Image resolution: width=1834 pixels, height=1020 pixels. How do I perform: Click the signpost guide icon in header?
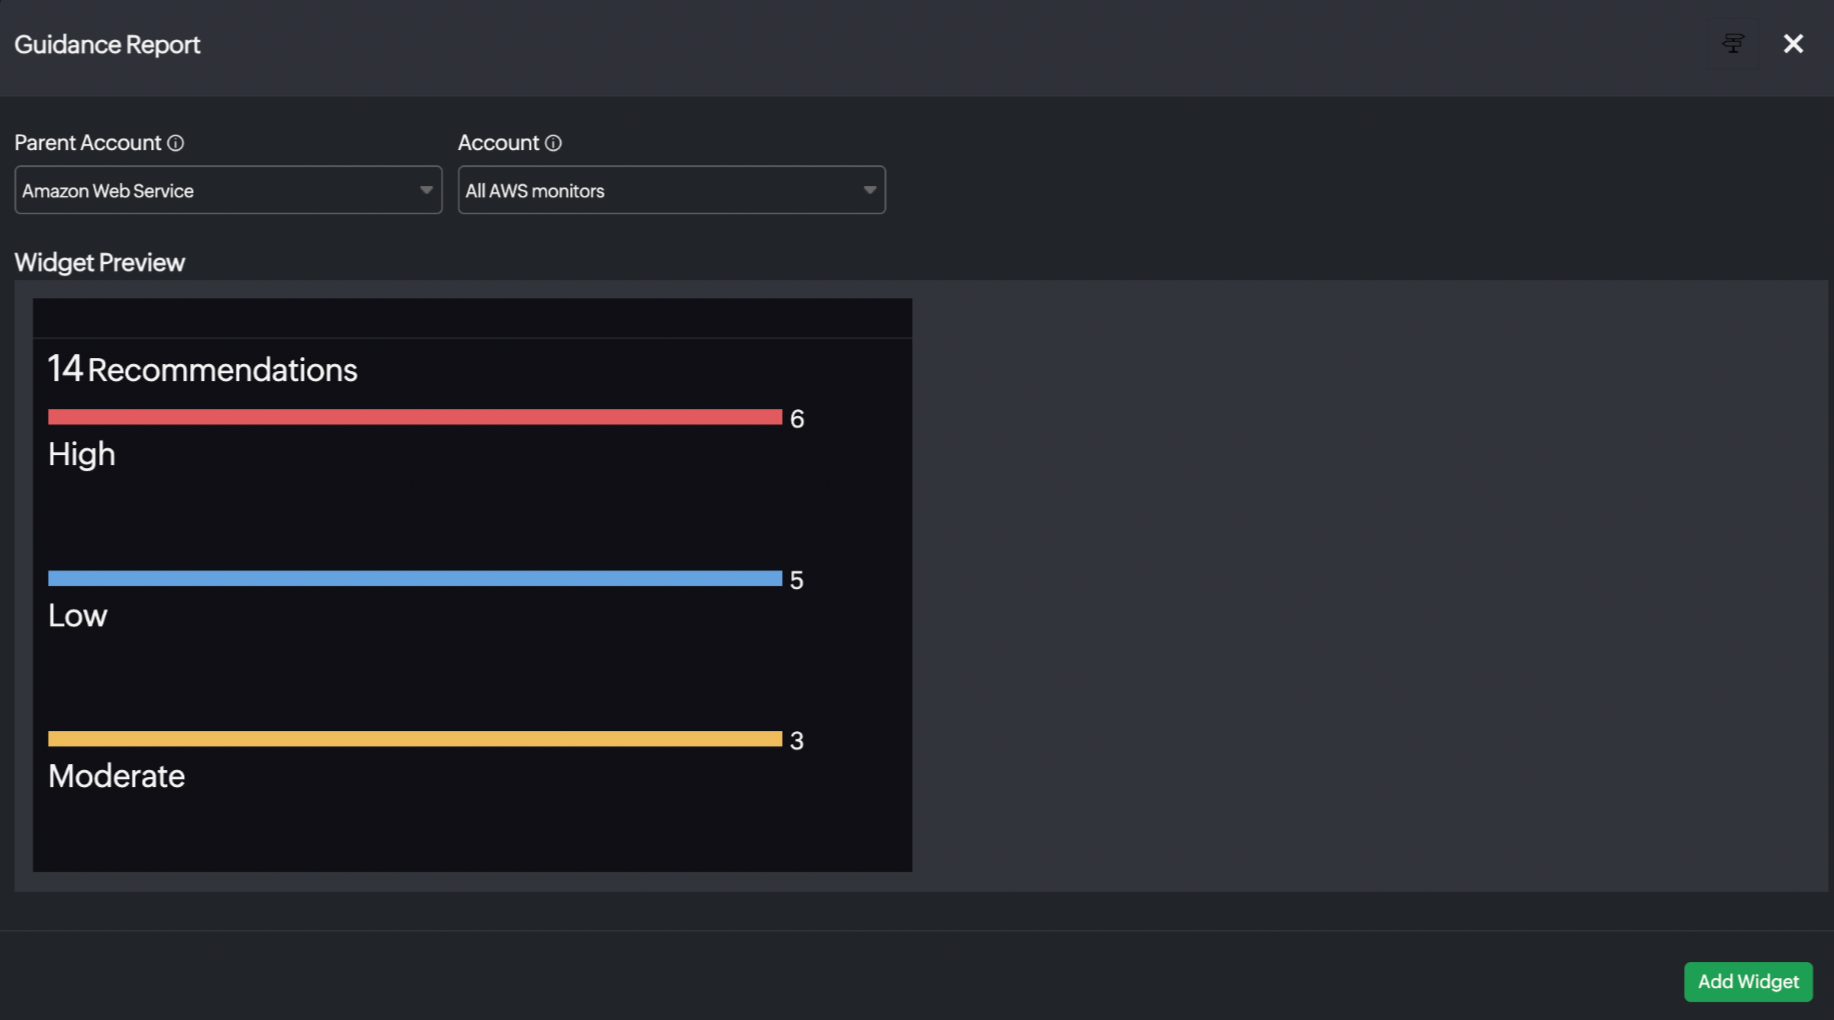pos(1733,44)
